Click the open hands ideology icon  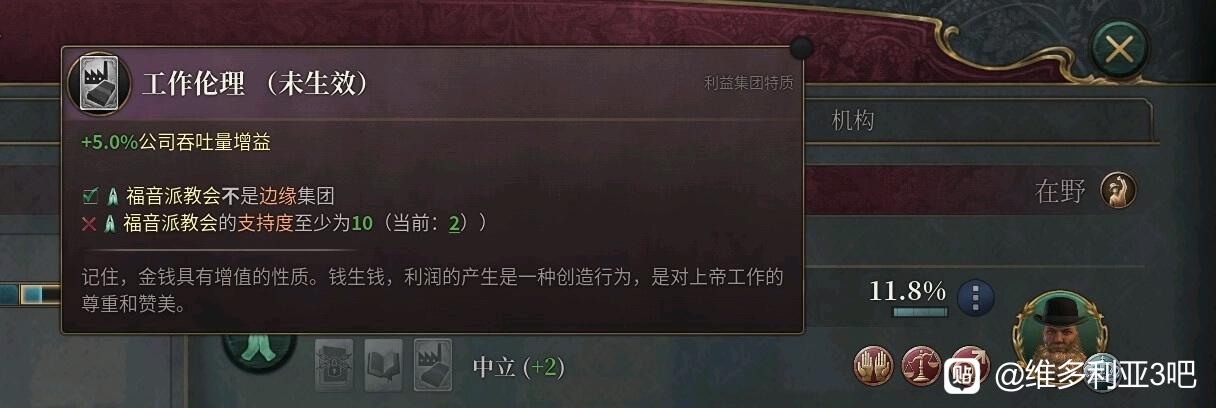click(x=873, y=367)
